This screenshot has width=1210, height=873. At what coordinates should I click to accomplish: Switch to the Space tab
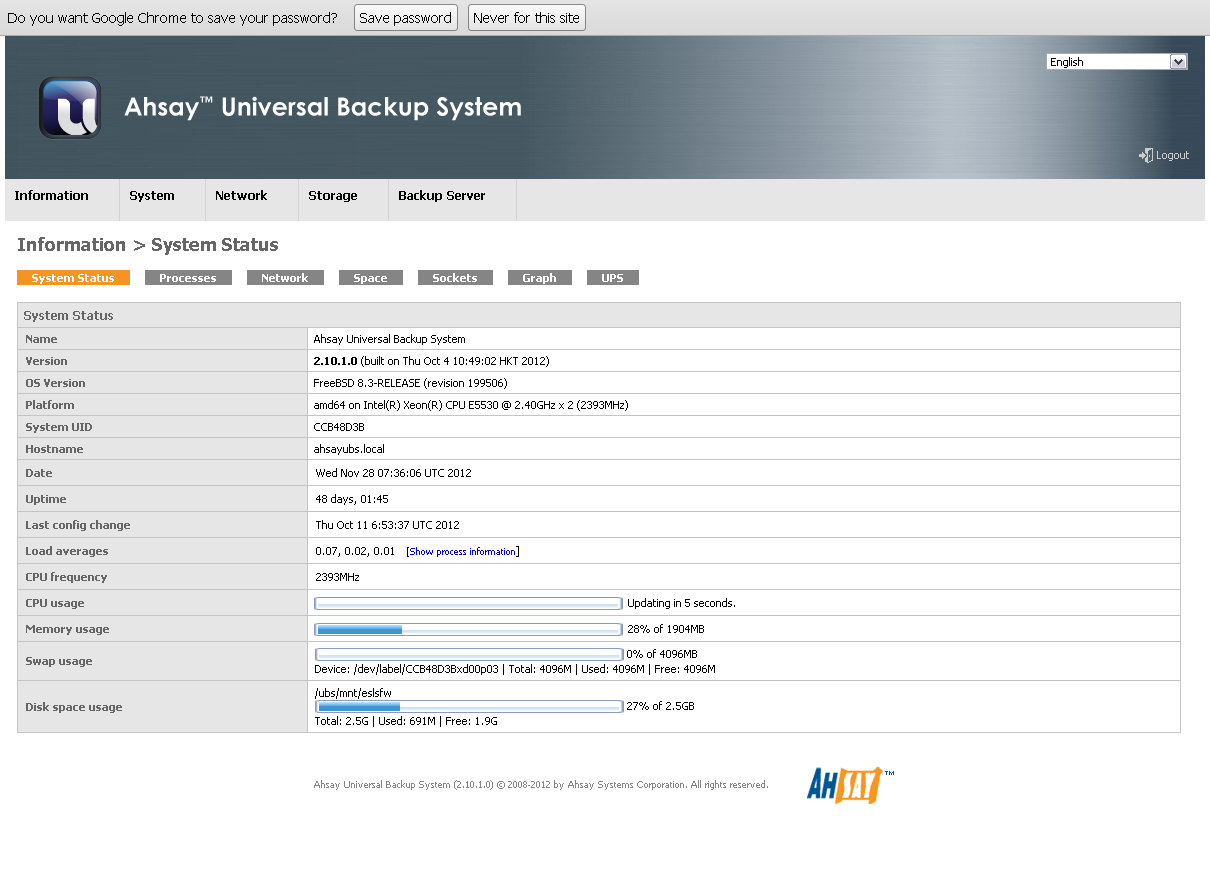click(370, 278)
